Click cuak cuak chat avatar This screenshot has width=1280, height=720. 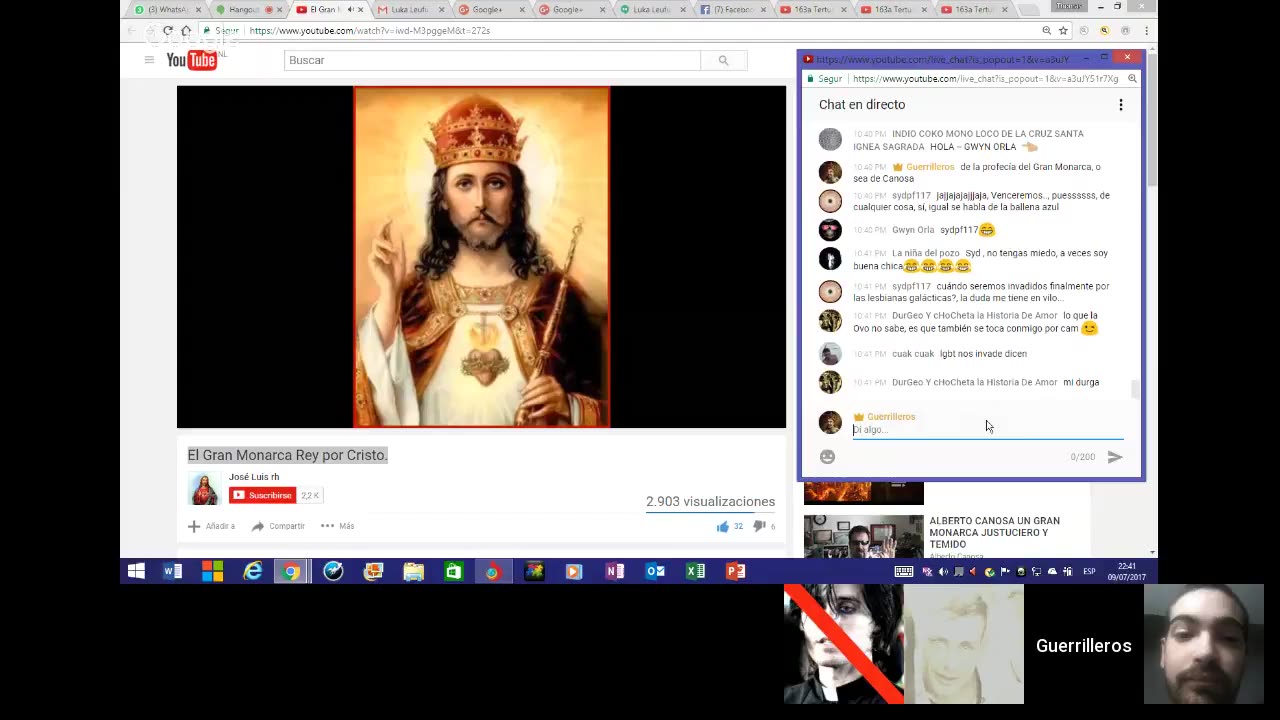pyautogui.click(x=830, y=354)
